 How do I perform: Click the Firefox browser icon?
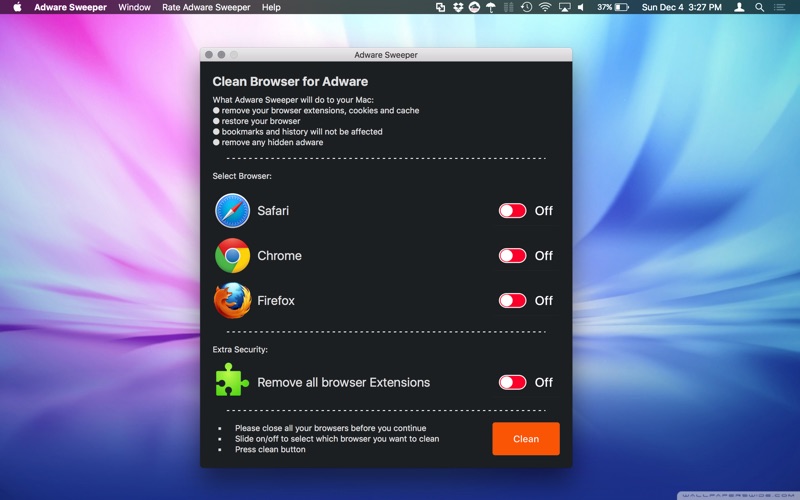pyautogui.click(x=232, y=301)
